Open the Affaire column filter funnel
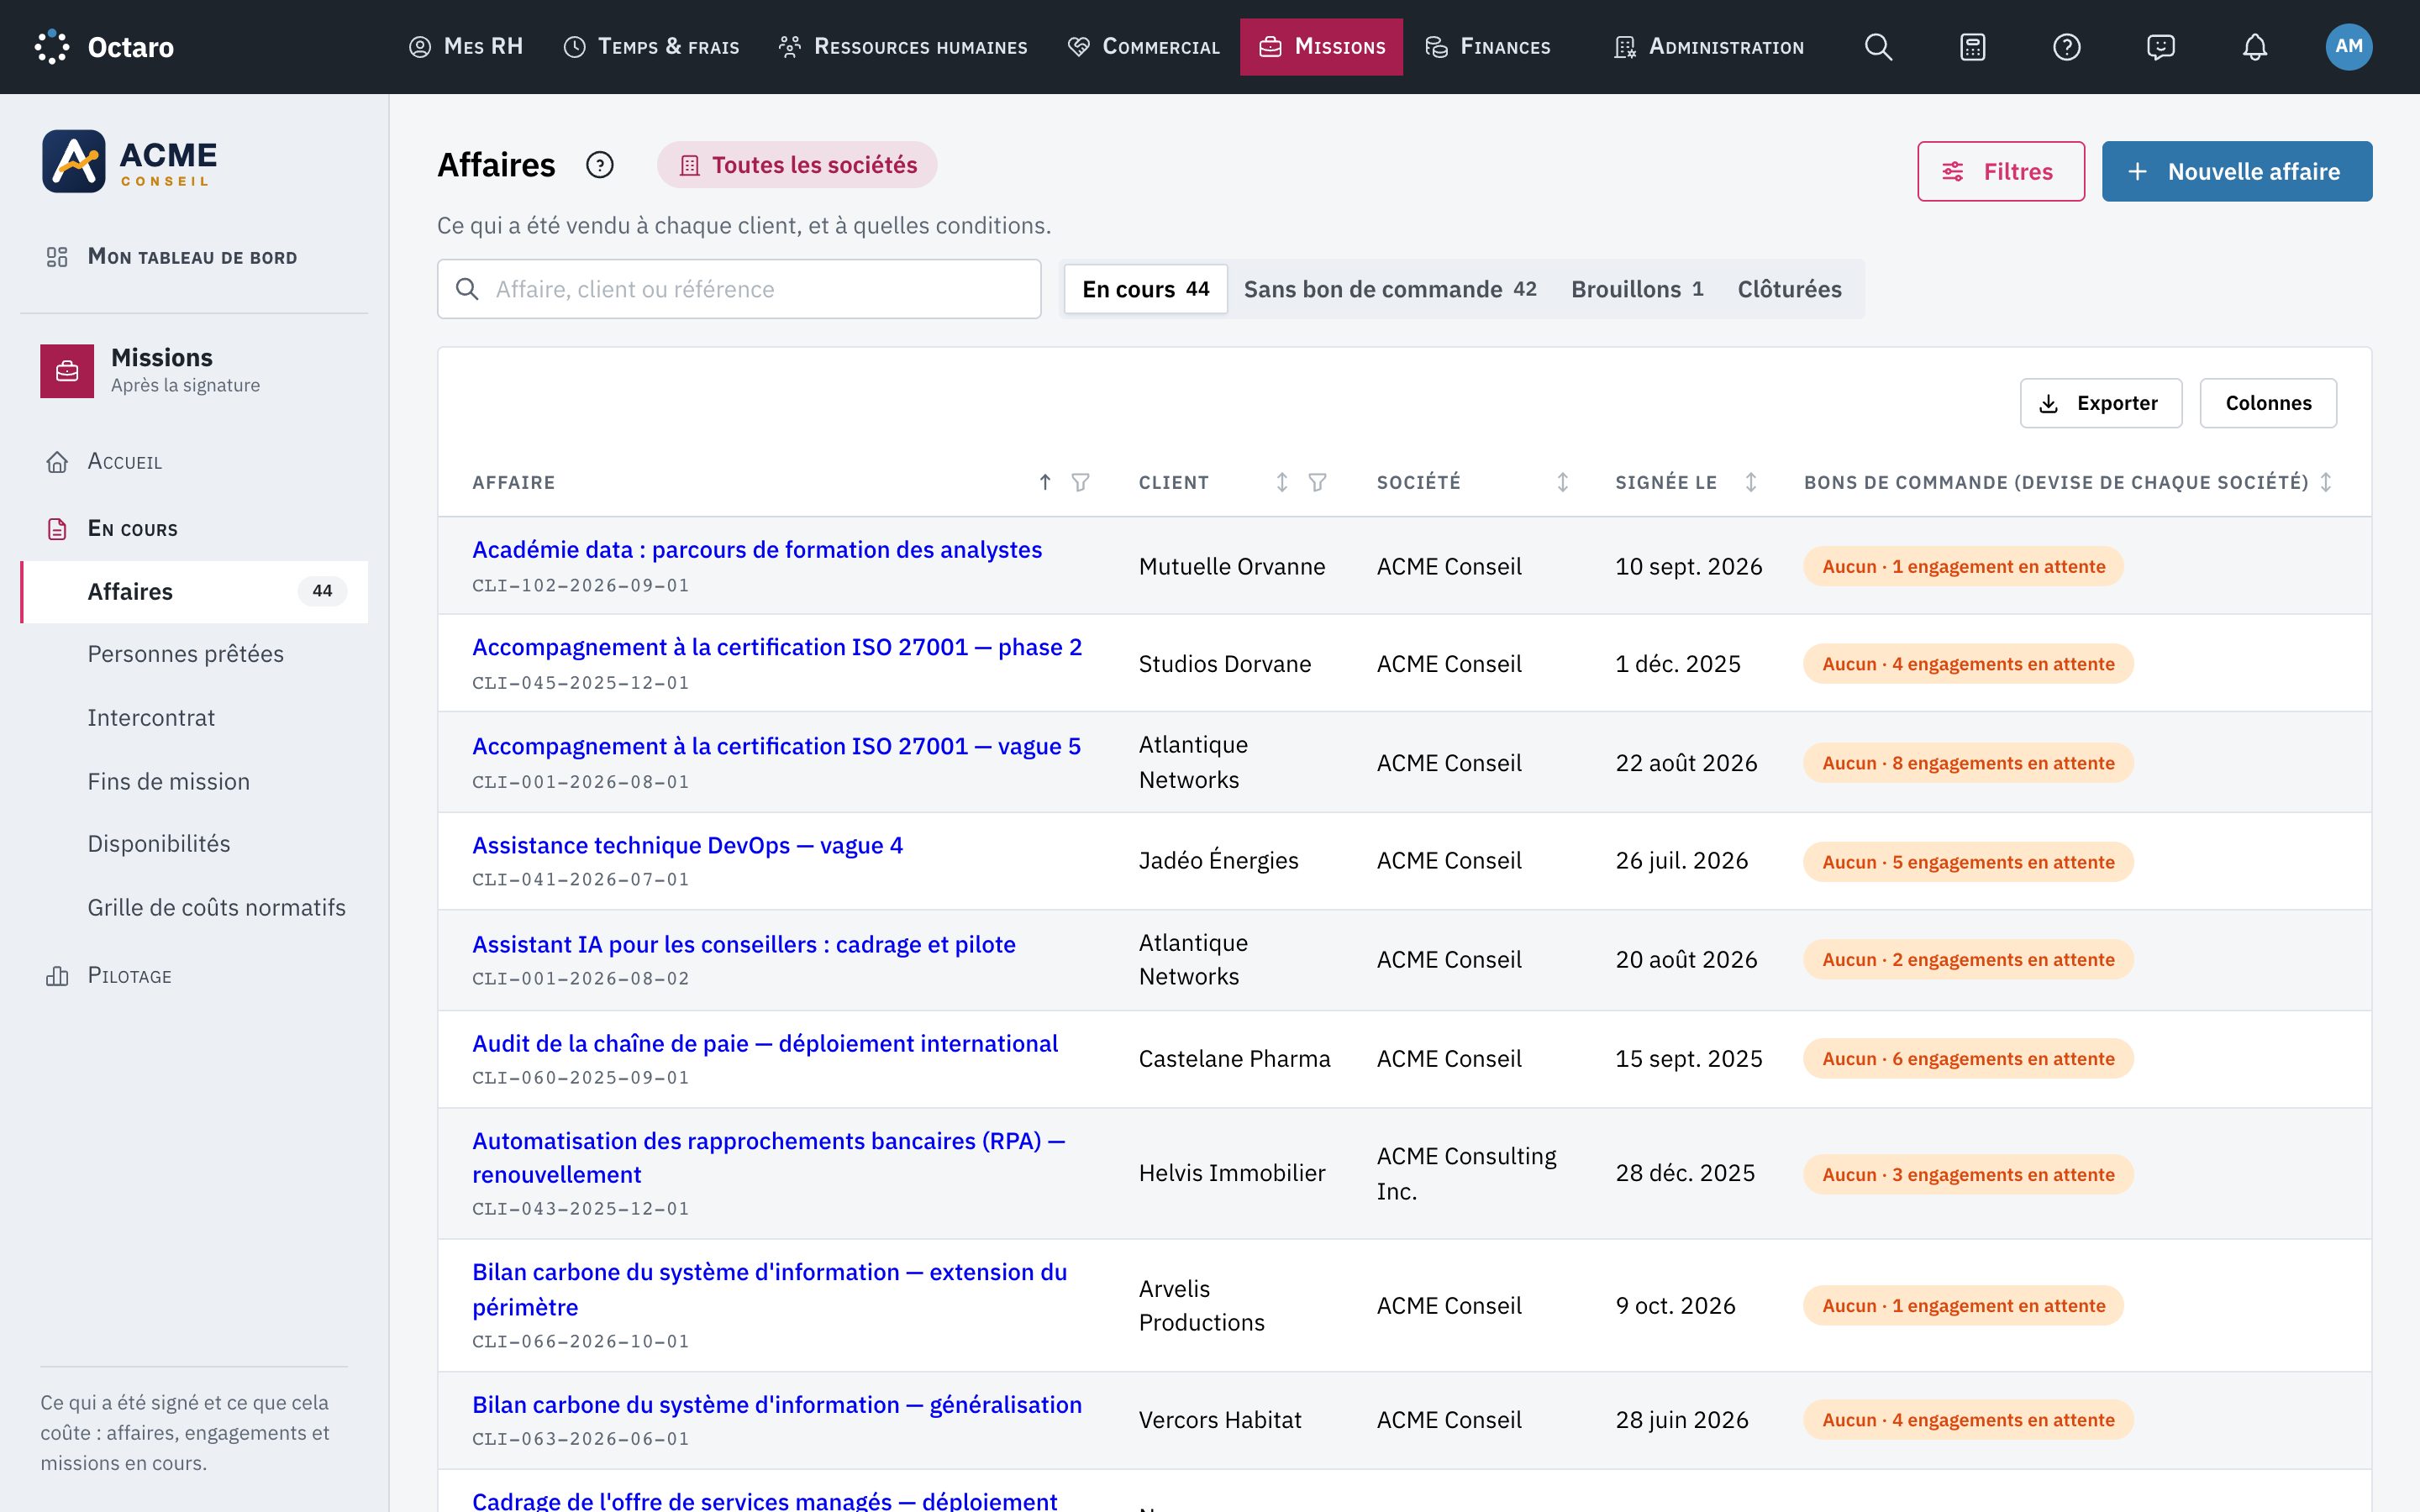This screenshot has height=1512, width=2420. pos(1080,482)
